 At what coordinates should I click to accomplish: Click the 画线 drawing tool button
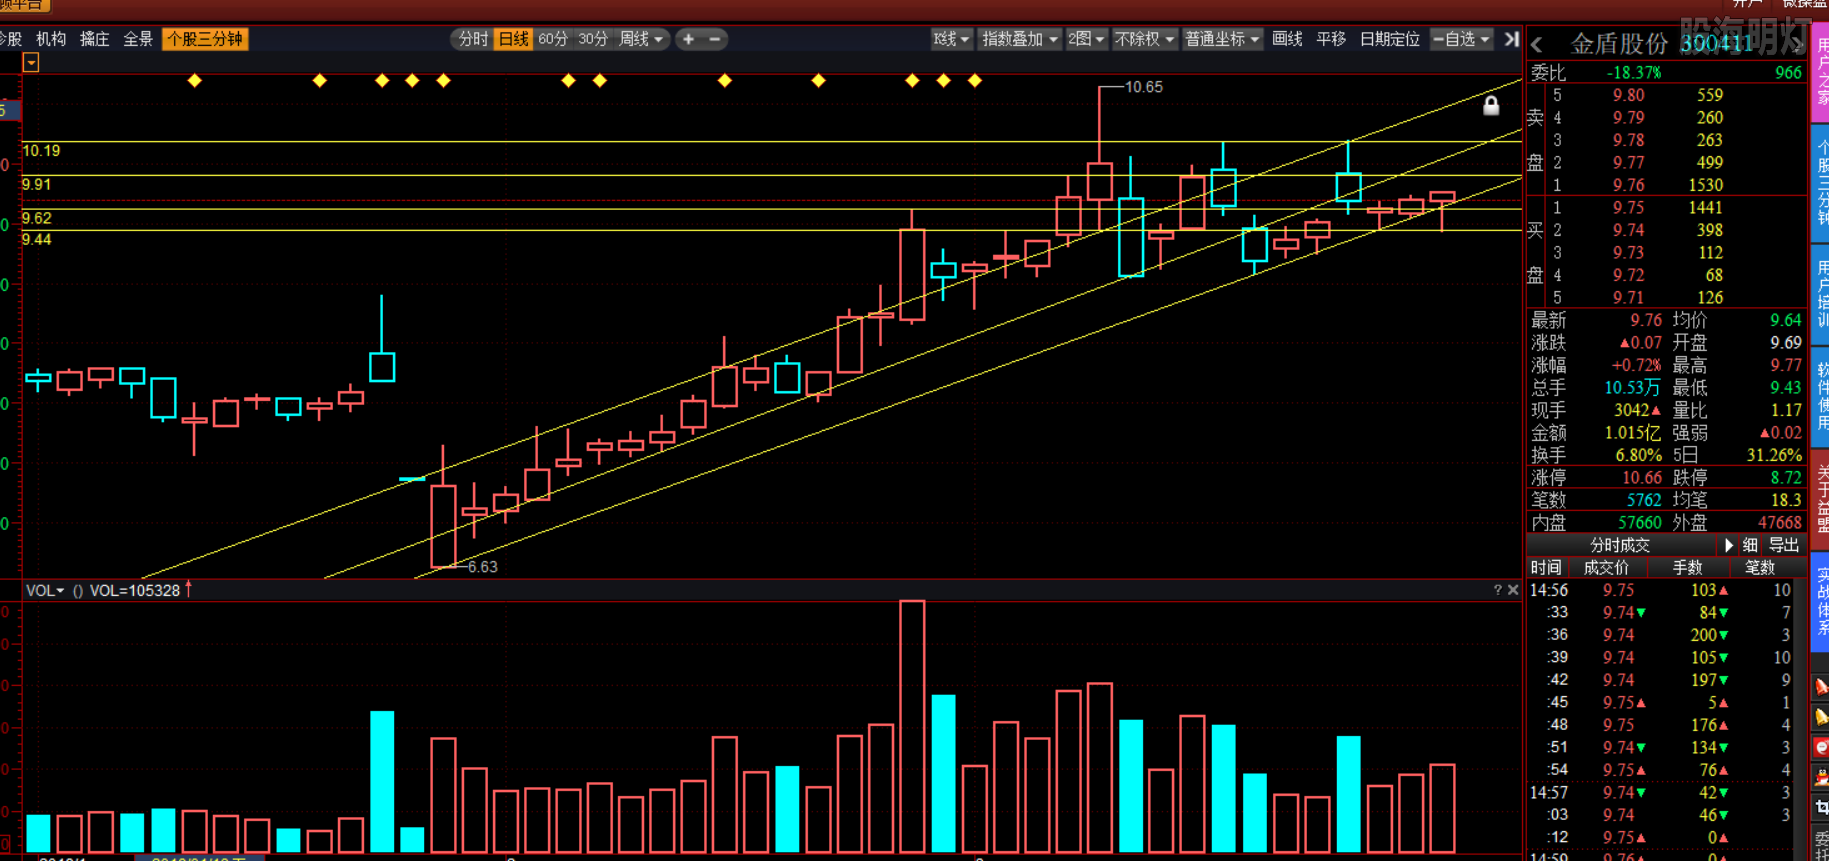click(x=1287, y=39)
